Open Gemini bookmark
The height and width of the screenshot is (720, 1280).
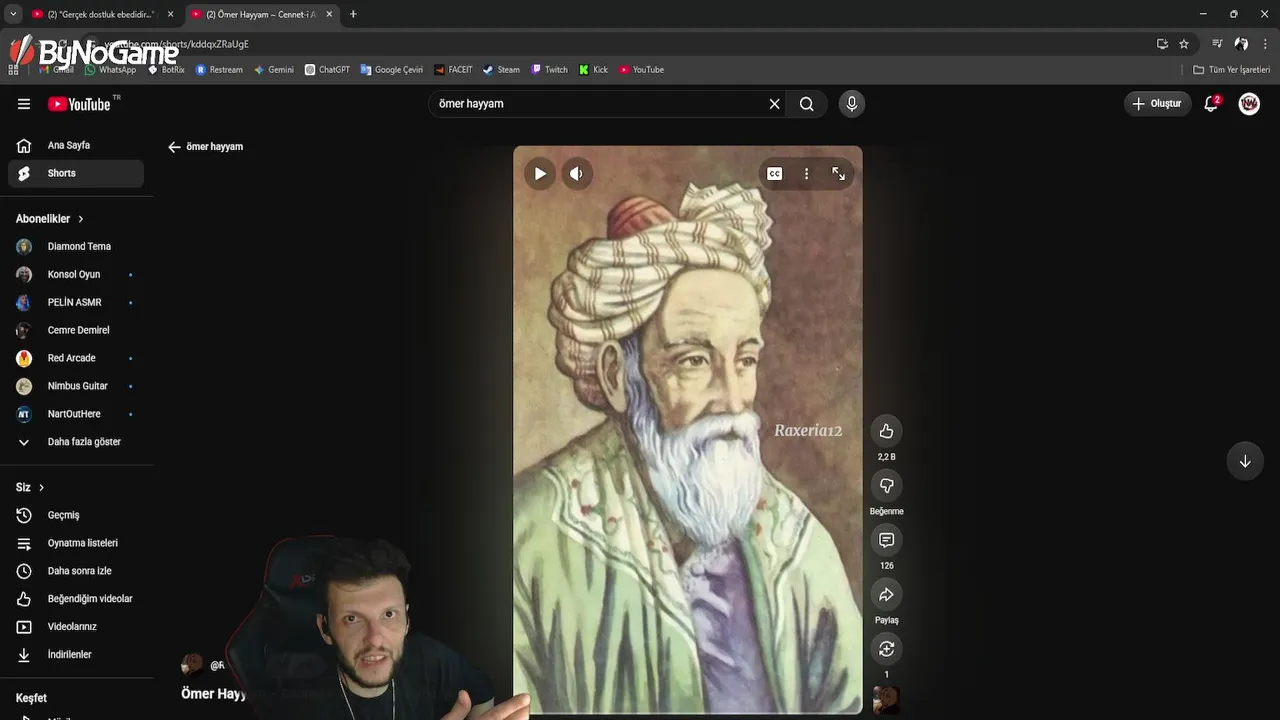tap(274, 70)
